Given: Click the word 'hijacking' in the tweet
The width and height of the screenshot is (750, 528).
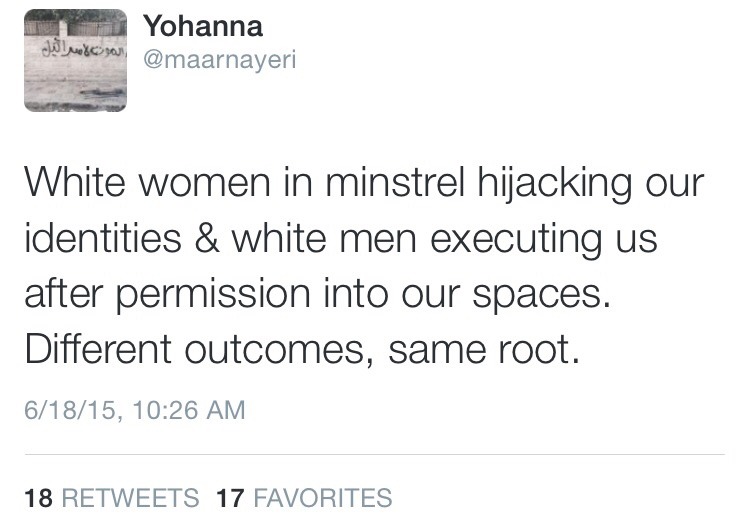Looking at the screenshot, I should [x=555, y=184].
